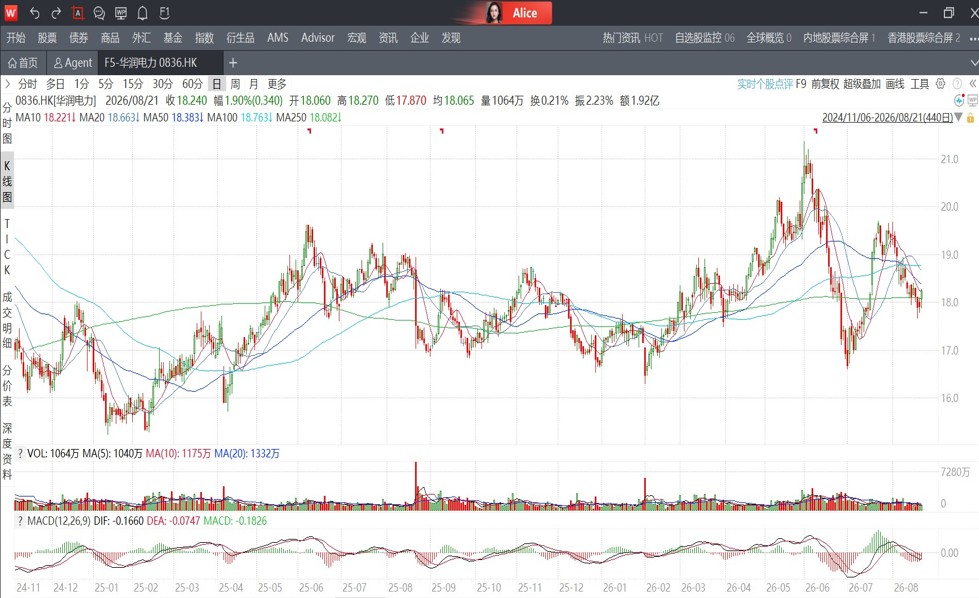The height and width of the screenshot is (598, 979).
Task: Switch to the 60分 interval
Action: point(192,84)
